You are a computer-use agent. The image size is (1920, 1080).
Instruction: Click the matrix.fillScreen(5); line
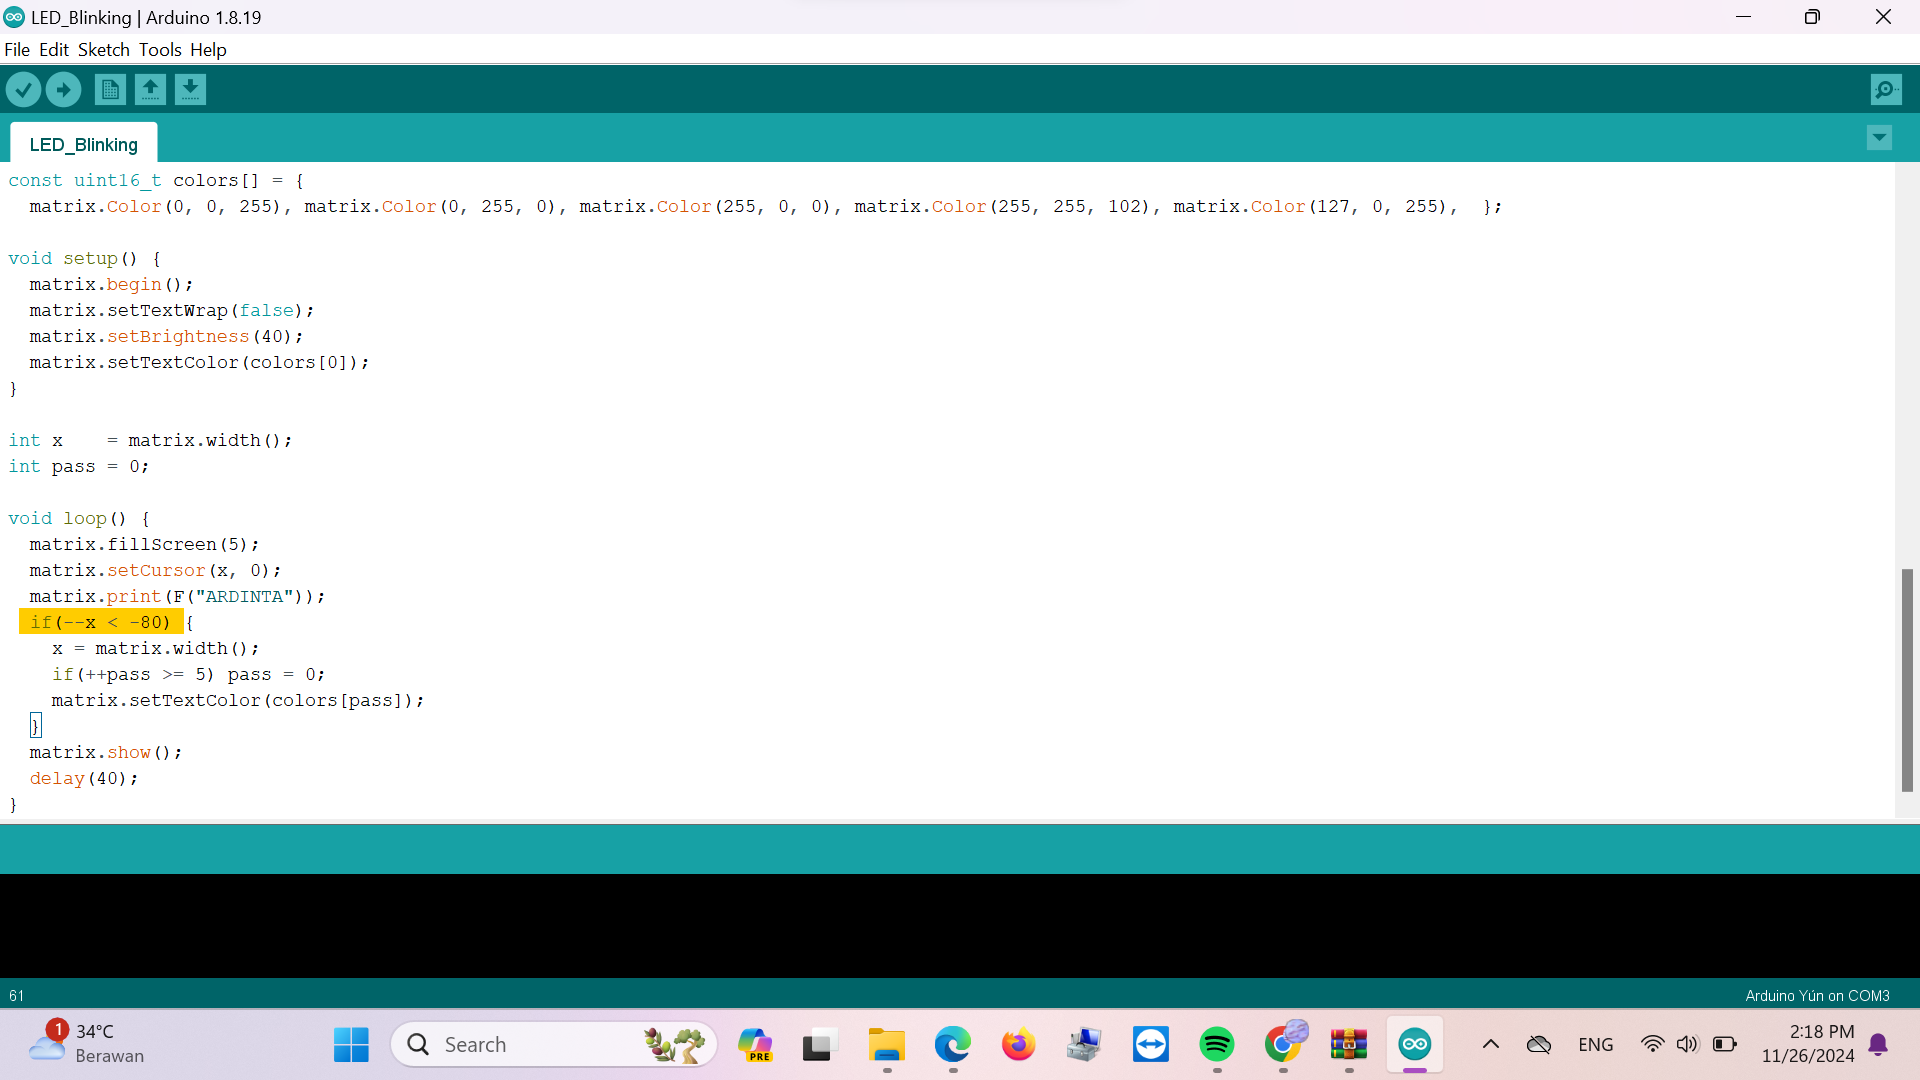point(144,544)
